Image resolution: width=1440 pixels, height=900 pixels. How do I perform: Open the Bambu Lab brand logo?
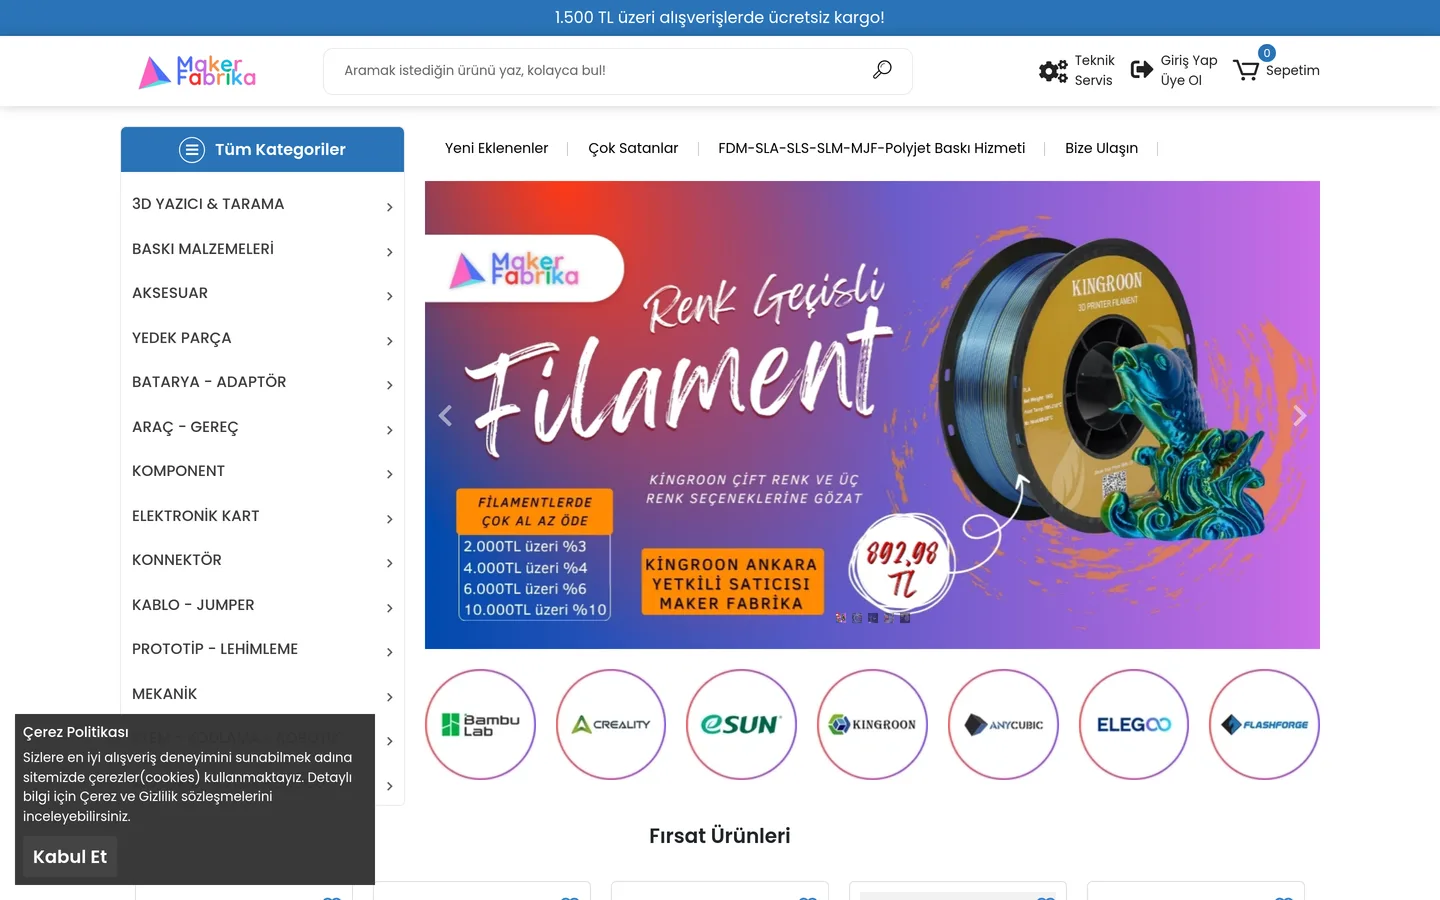(480, 724)
